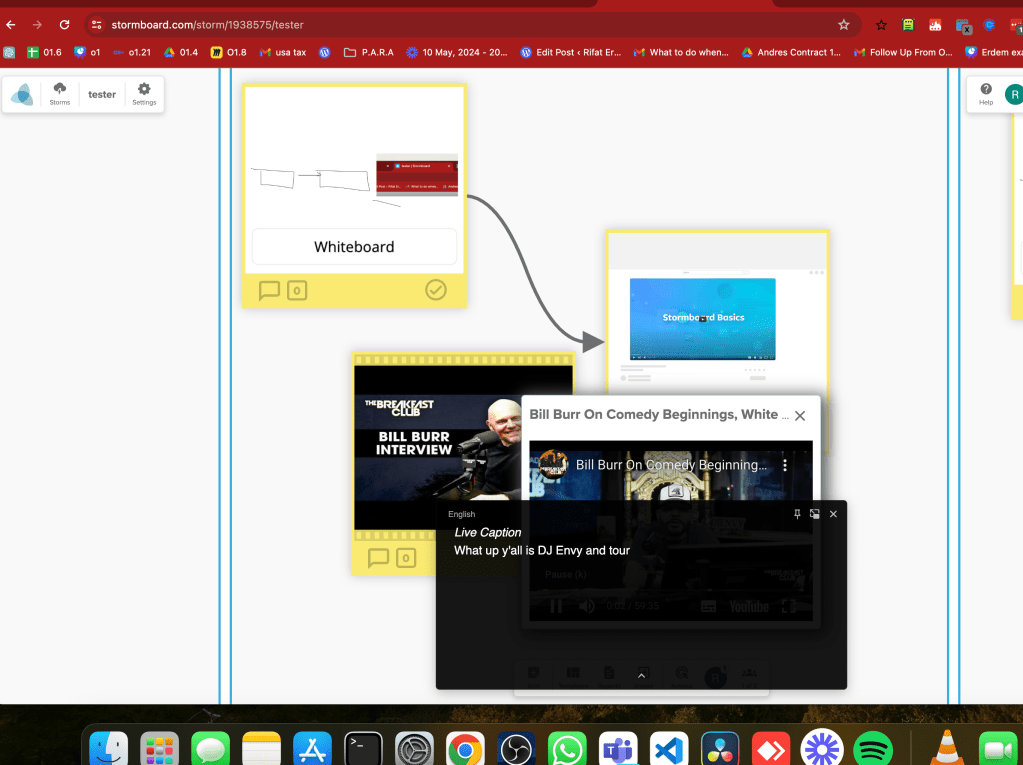Open the whiteboard sketch thumbnail

[x=354, y=181]
